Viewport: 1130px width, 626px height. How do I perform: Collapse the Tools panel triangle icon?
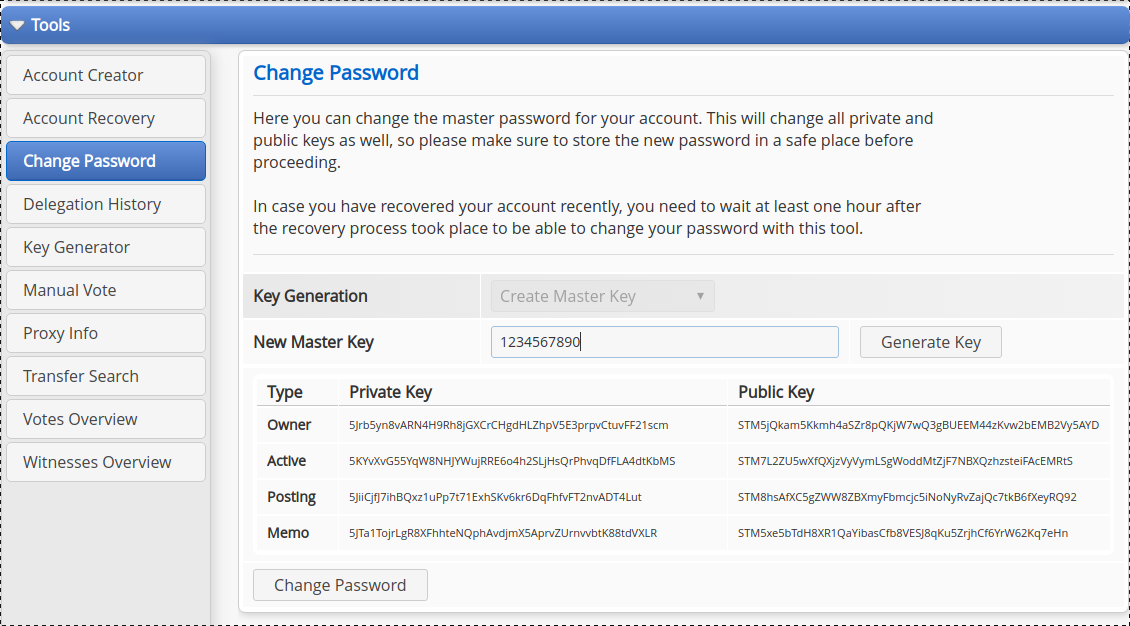[17, 25]
